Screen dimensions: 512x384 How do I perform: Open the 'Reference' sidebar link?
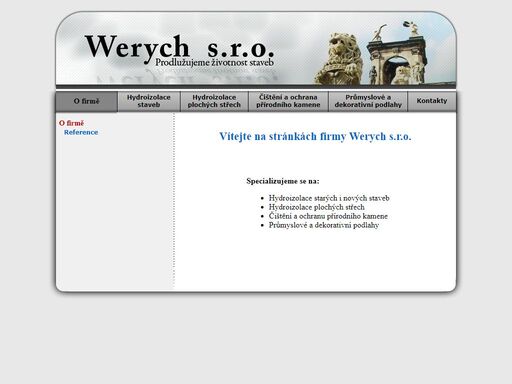coord(81,132)
